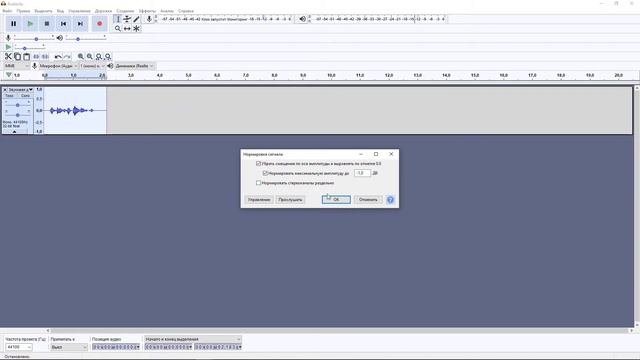
Task: Click the Zoom Out magnifier icon
Action: (90, 56)
